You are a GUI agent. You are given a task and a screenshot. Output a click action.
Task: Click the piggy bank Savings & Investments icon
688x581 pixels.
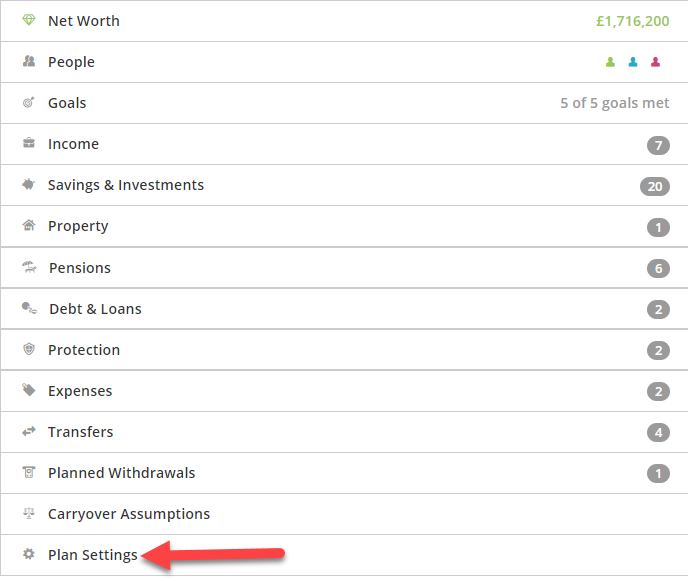pos(29,184)
